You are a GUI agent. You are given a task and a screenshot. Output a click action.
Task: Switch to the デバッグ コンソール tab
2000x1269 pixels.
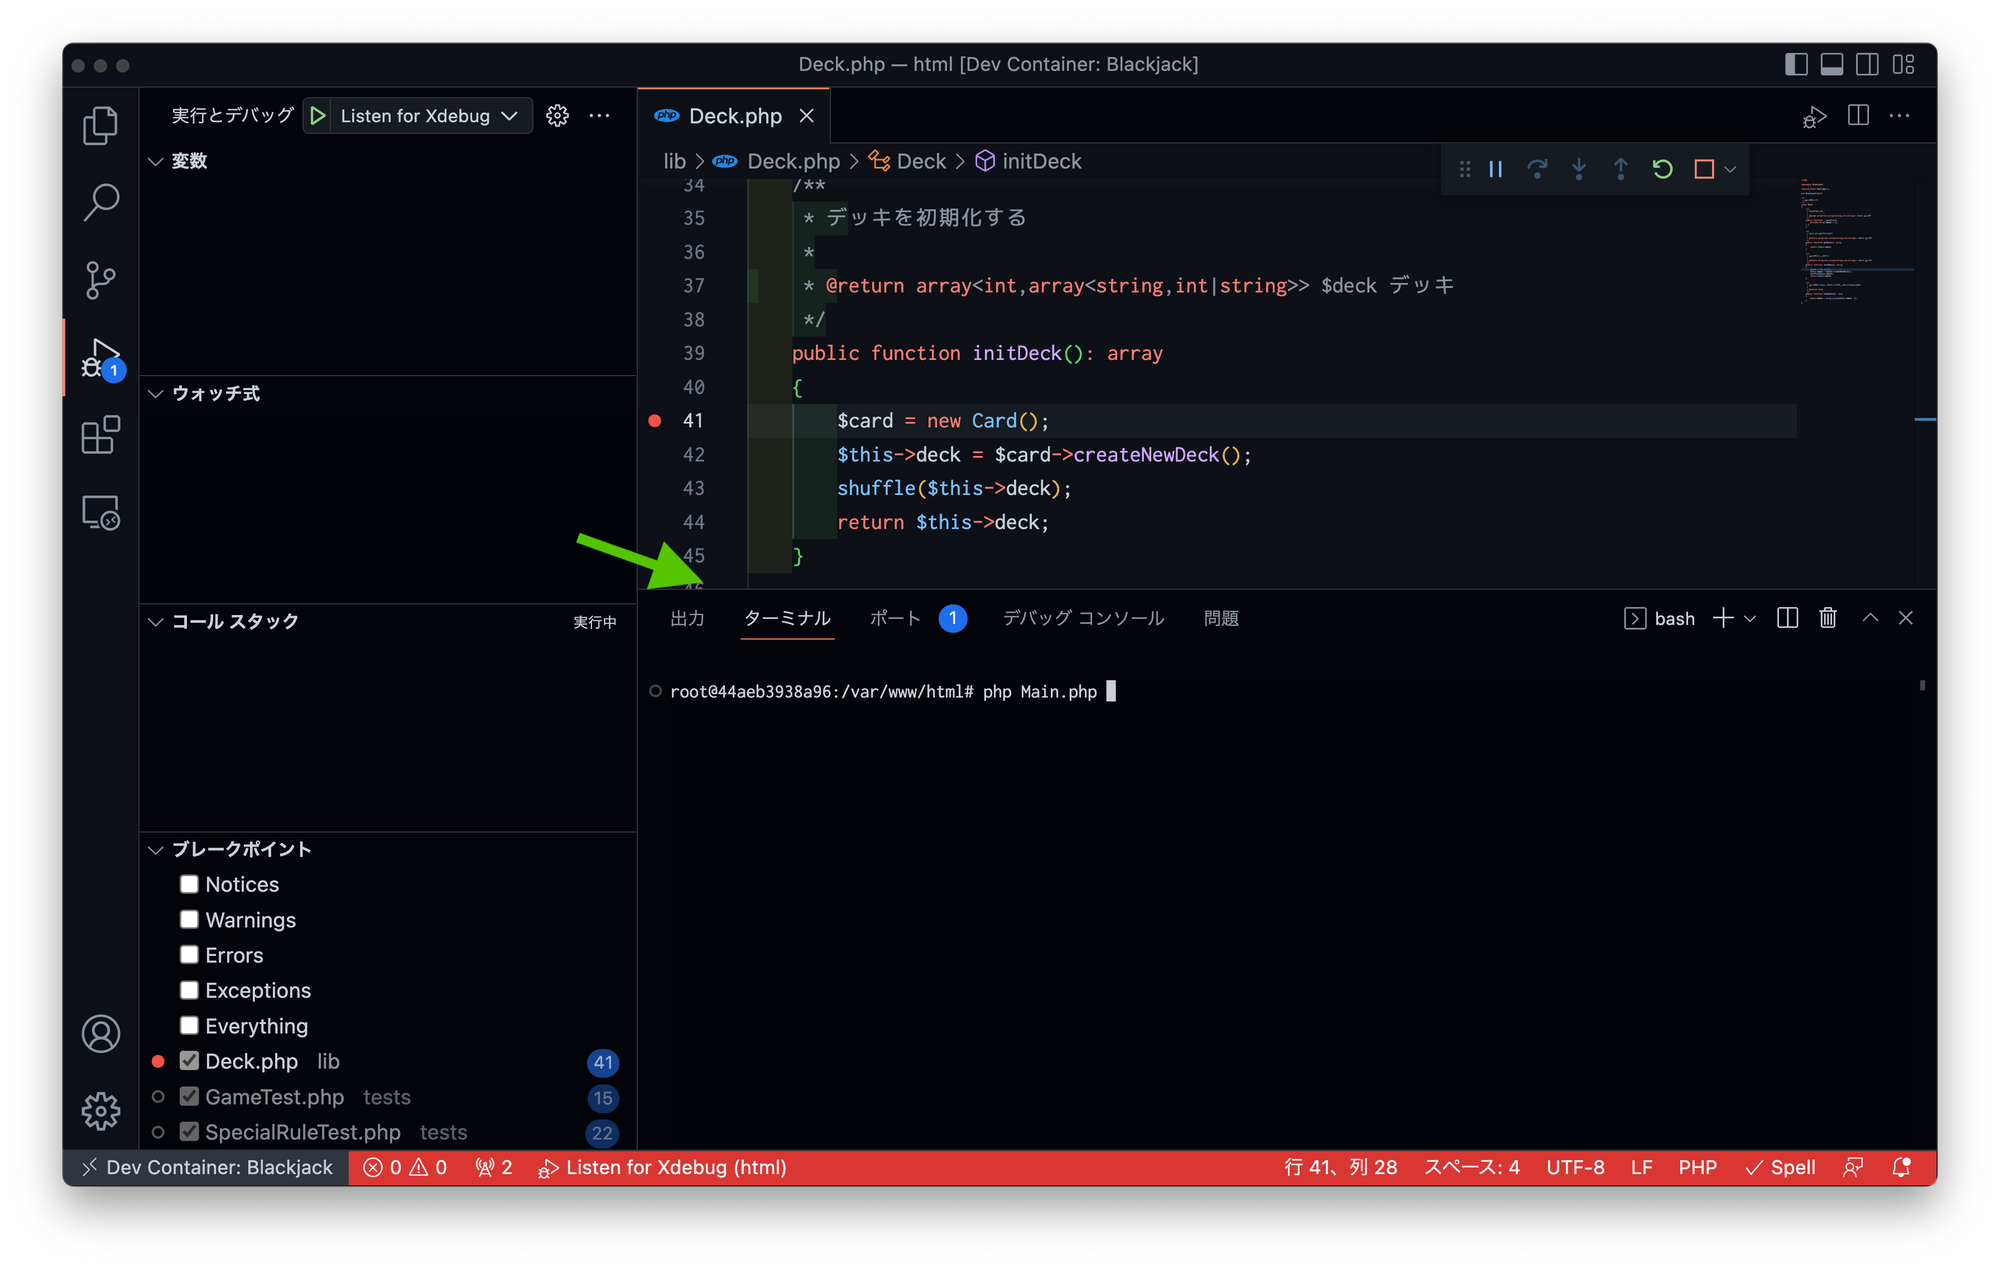point(1083,618)
